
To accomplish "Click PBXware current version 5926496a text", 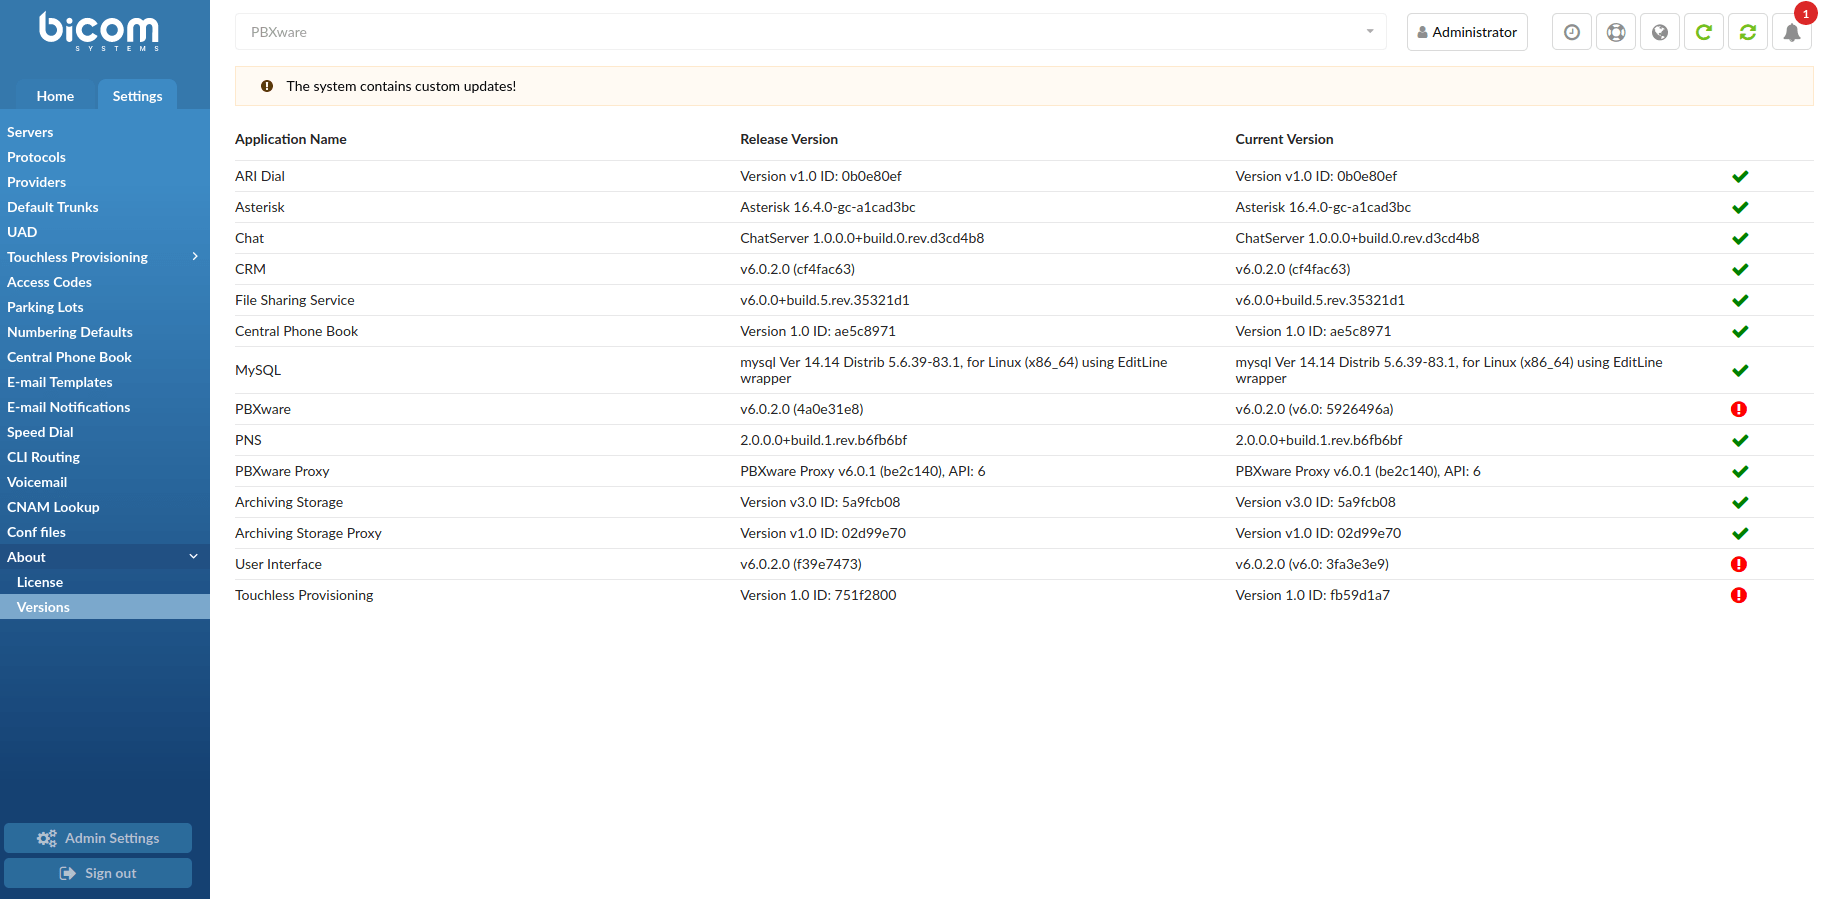I will (x=1314, y=409).
